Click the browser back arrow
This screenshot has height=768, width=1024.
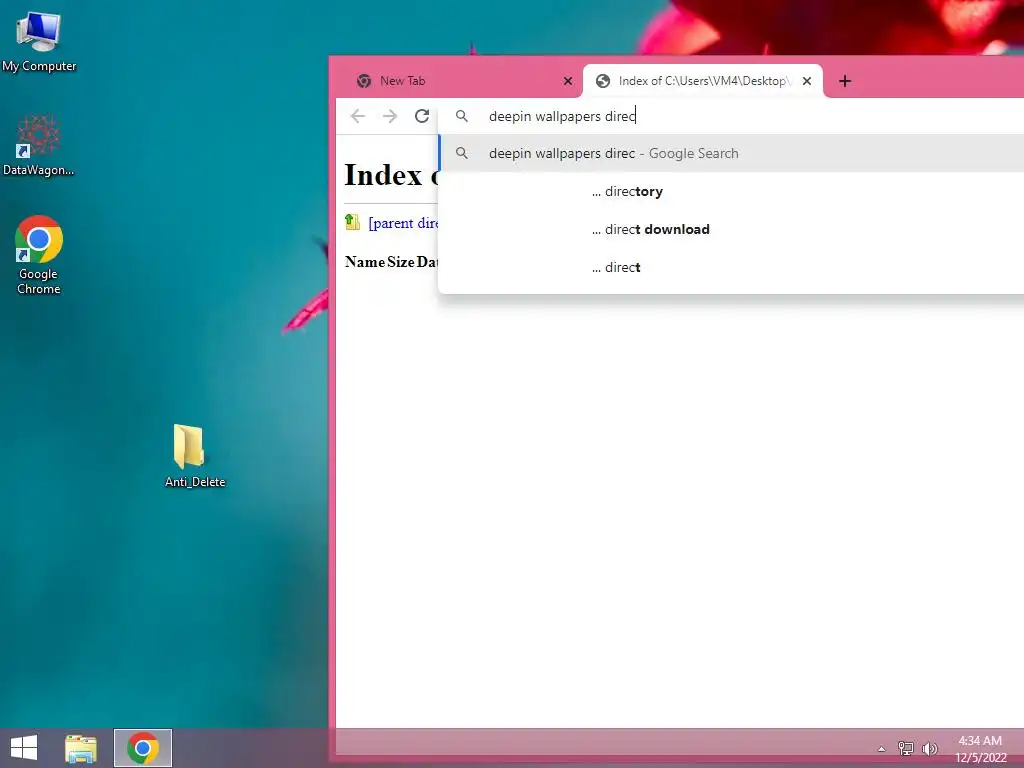tap(358, 116)
